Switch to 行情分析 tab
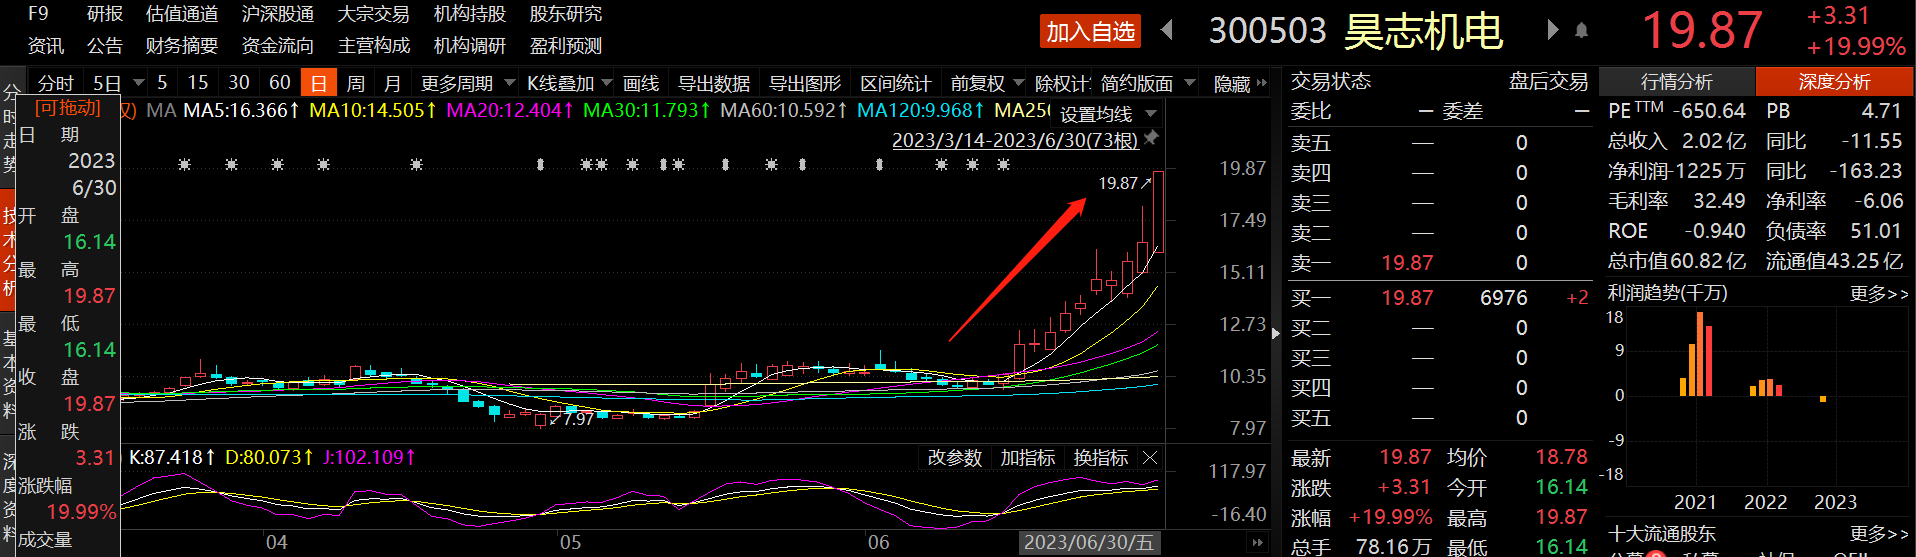The image size is (1916, 557). point(1677,82)
